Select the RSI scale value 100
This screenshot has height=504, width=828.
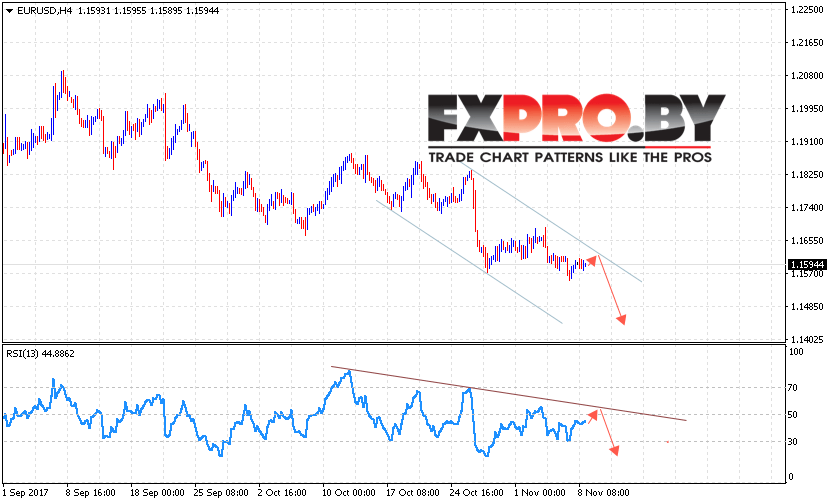[795, 352]
